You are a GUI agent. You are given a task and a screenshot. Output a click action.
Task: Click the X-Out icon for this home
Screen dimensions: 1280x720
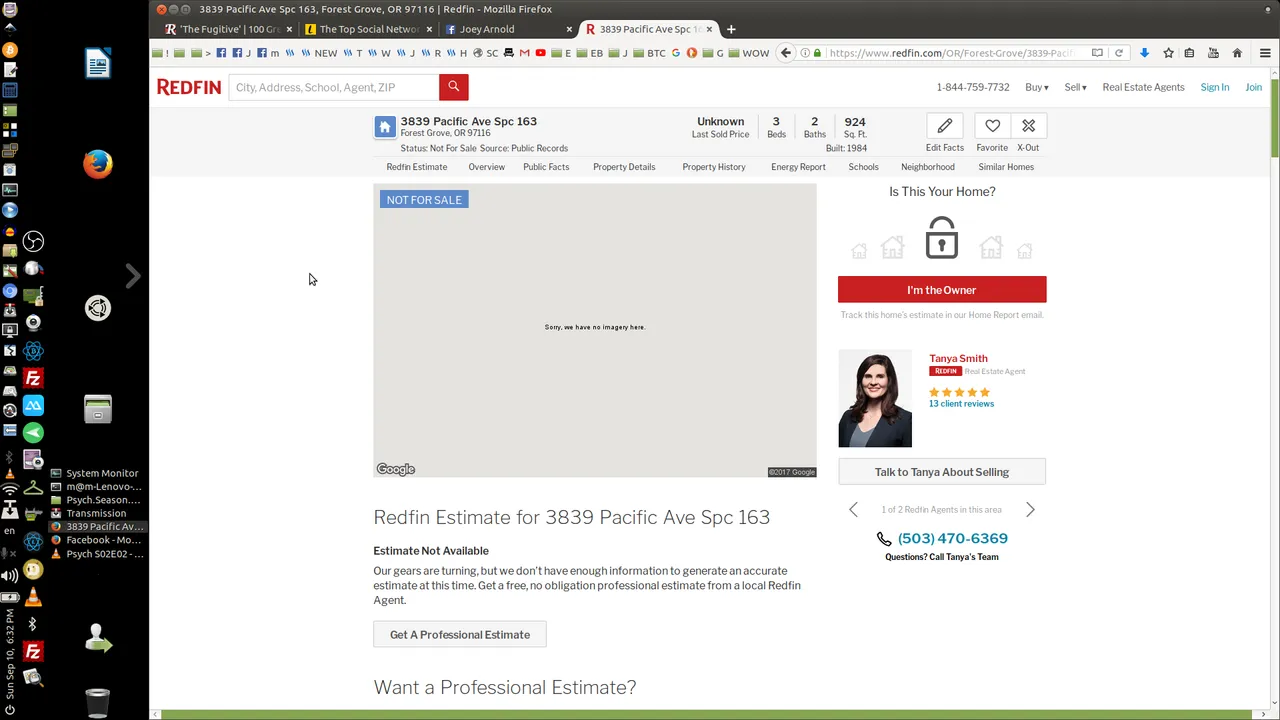click(1028, 126)
